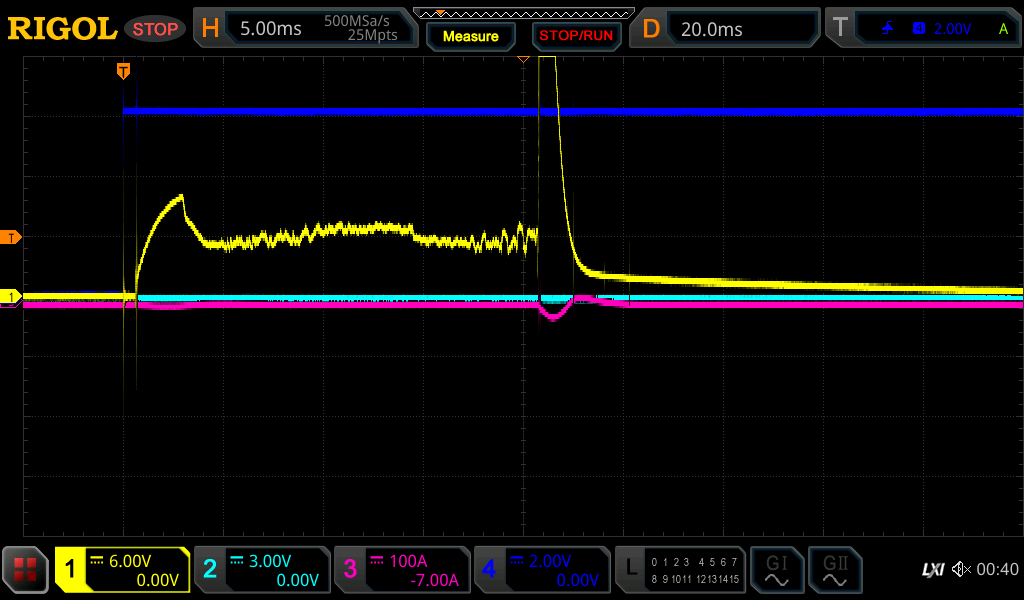The image size is (1024, 600).
Task: Toggle channel 1 yellow 6.00V label
Action: tap(122, 570)
